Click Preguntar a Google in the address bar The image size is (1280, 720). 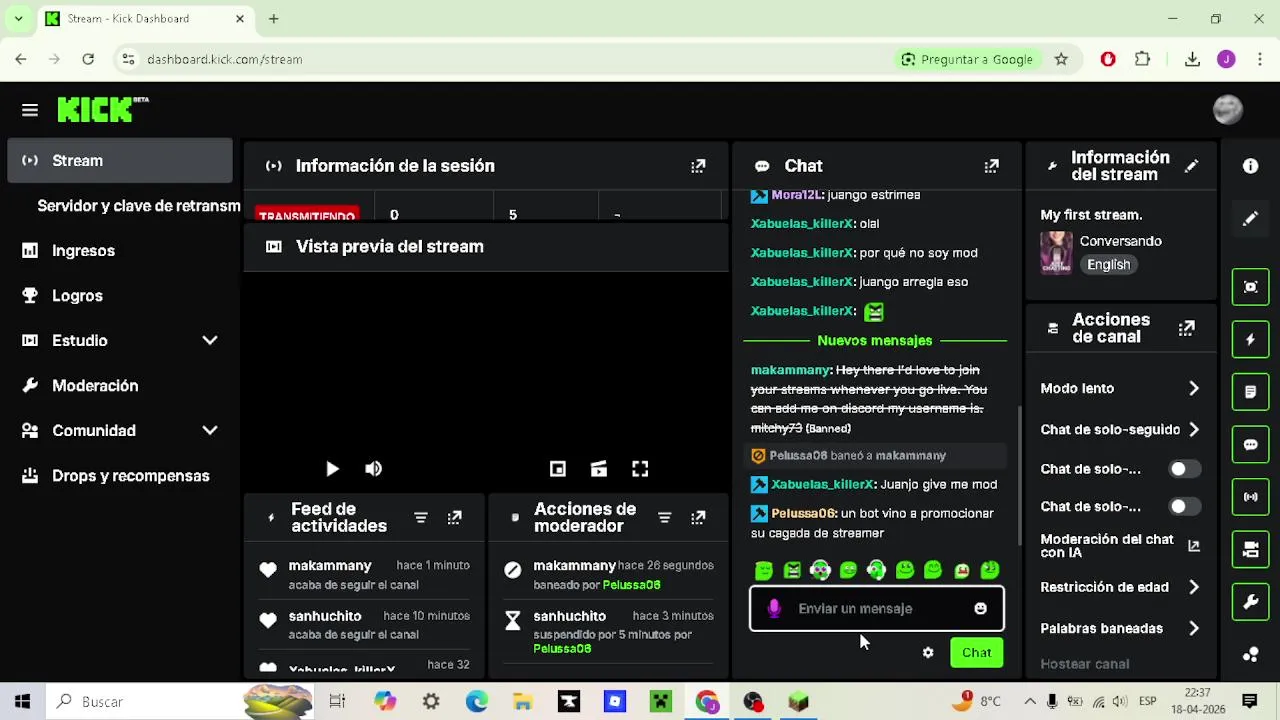966,59
